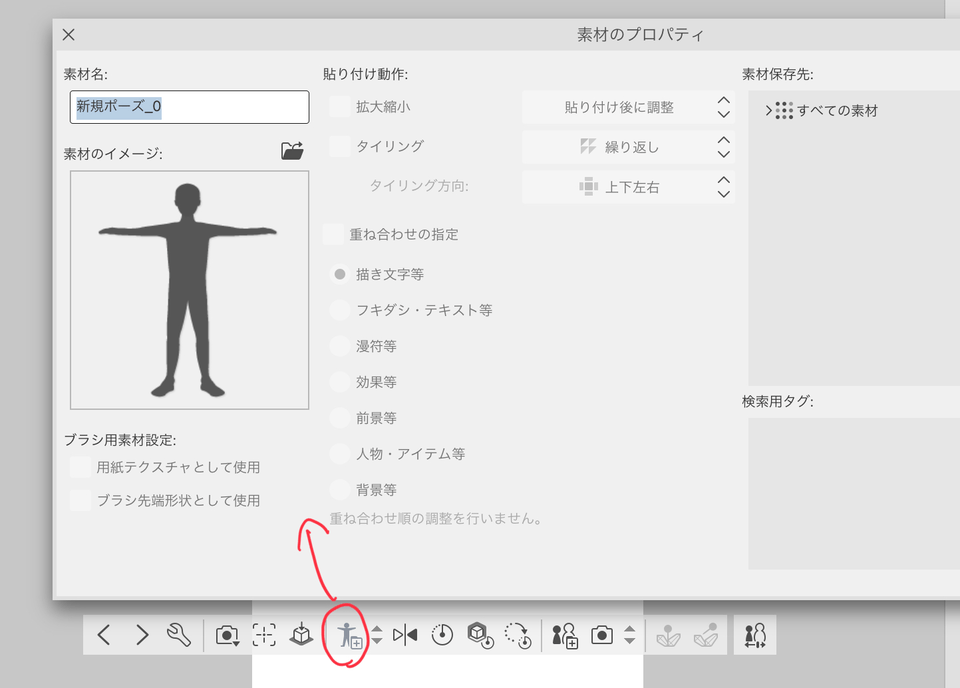
Task: Open camera angle preset icon
Action: pyautogui.click(x=227, y=635)
